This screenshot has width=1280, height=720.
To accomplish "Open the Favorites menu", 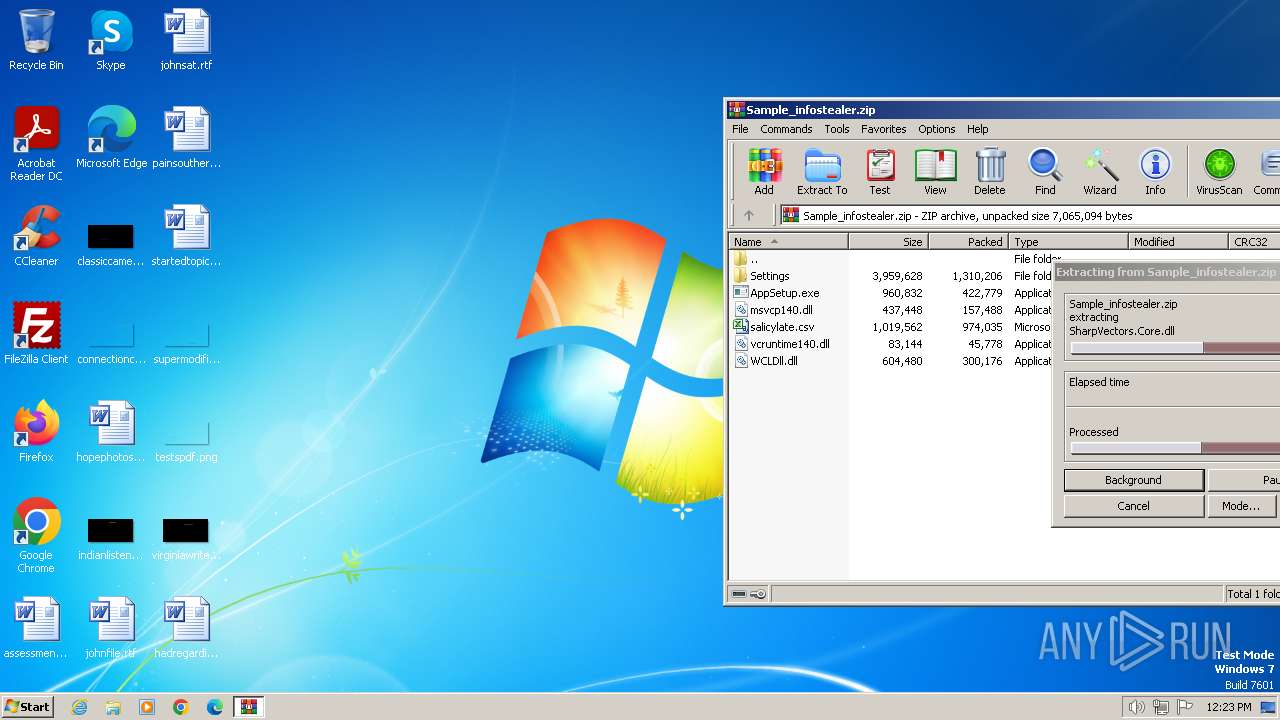I will coord(884,129).
